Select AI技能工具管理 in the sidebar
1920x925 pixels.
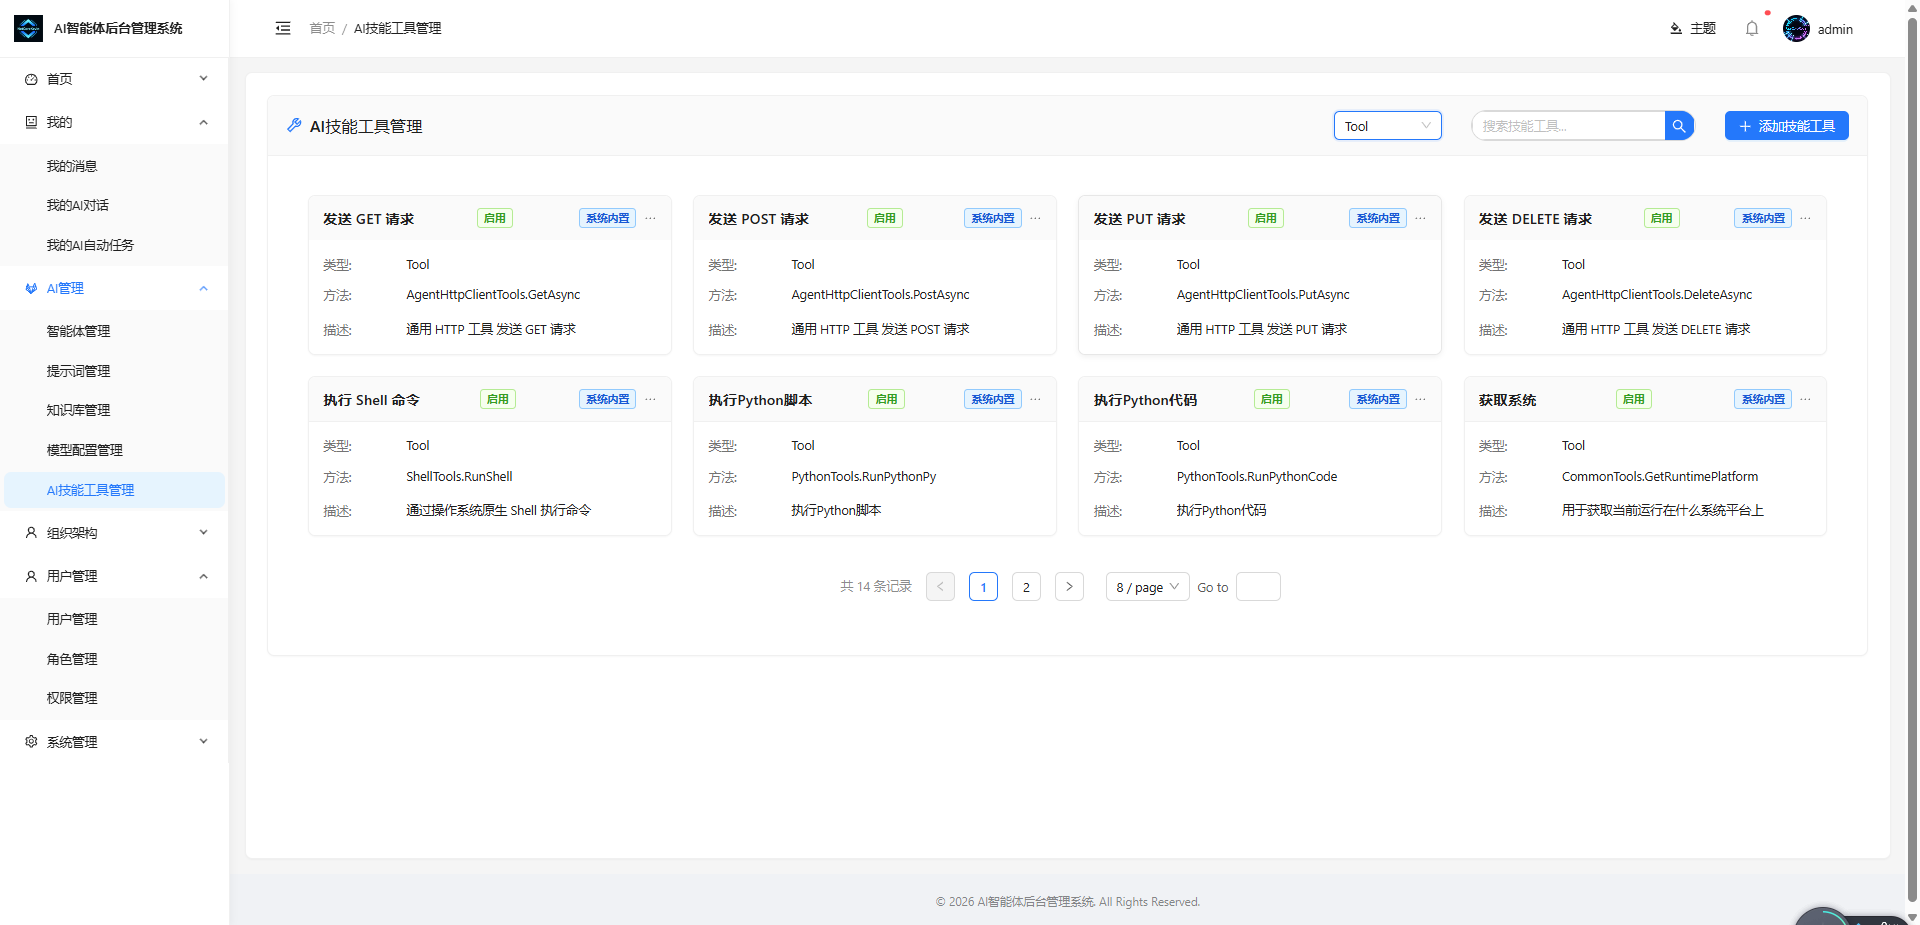tap(114, 490)
